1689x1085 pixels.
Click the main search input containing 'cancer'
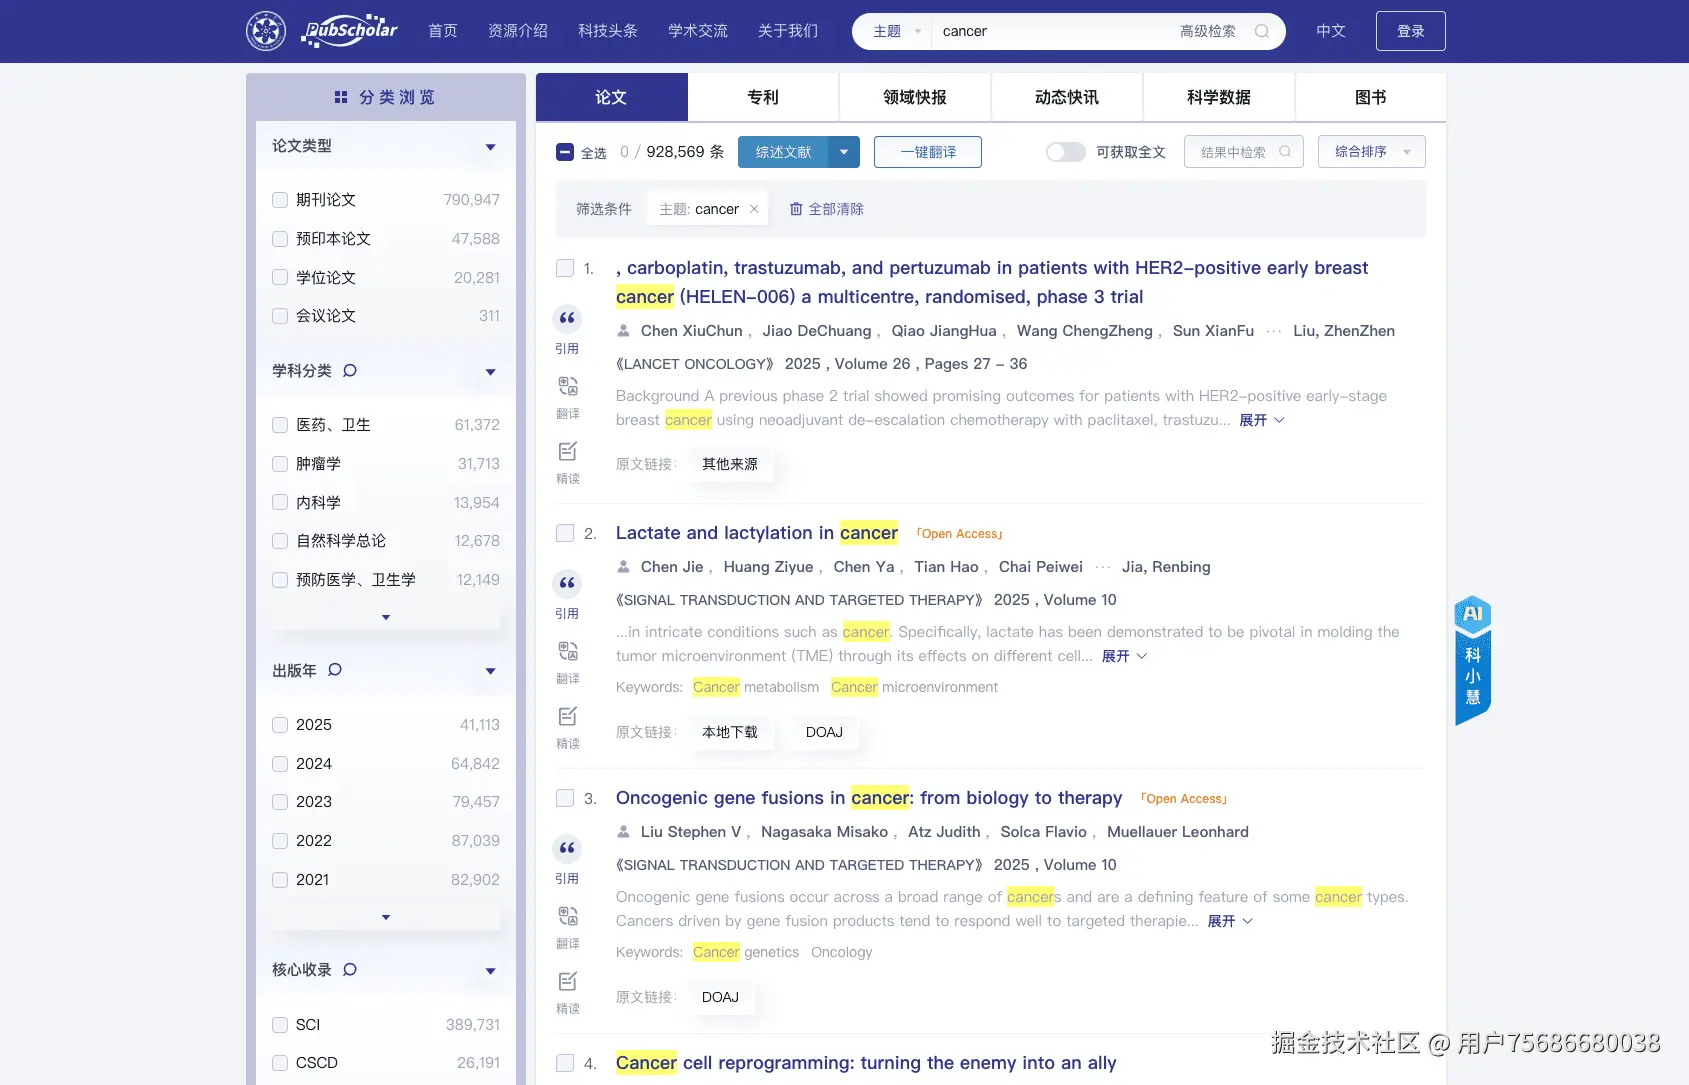point(1050,31)
